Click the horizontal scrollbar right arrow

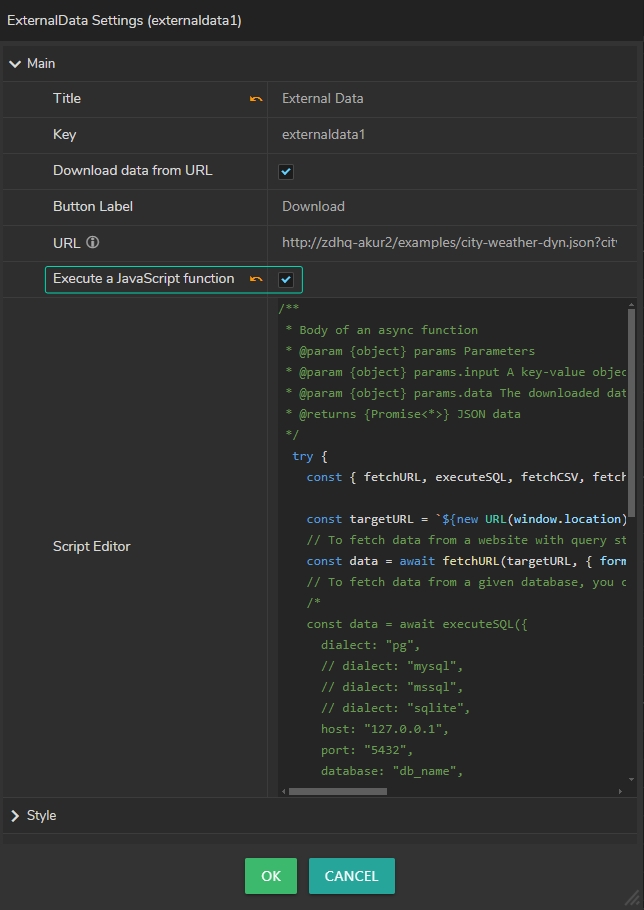[x=621, y=791]
